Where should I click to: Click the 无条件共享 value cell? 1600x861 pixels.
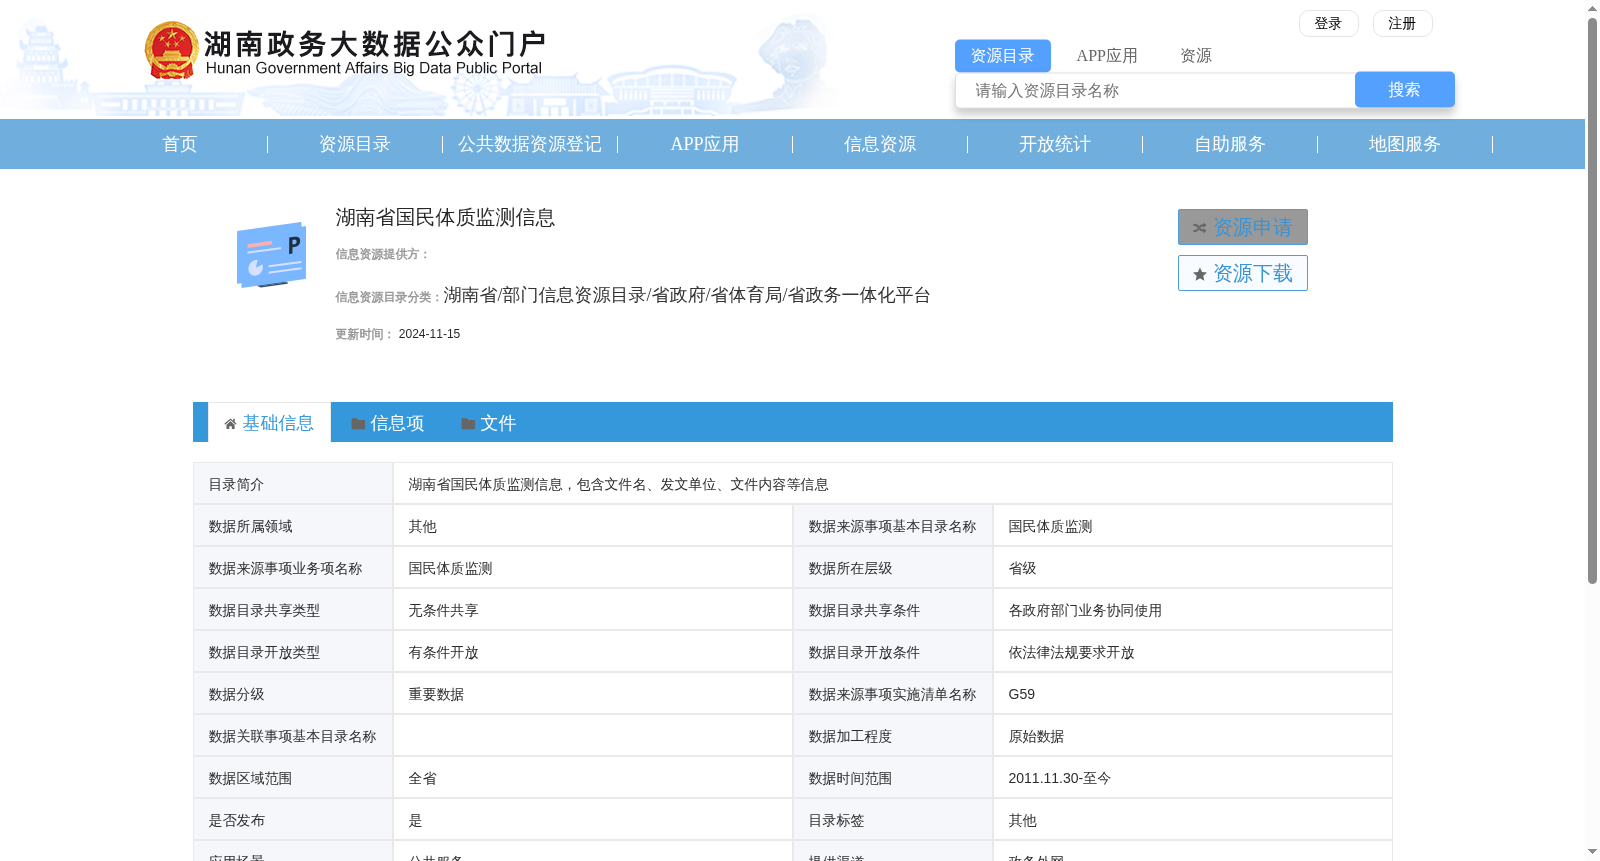coord(593,610)
